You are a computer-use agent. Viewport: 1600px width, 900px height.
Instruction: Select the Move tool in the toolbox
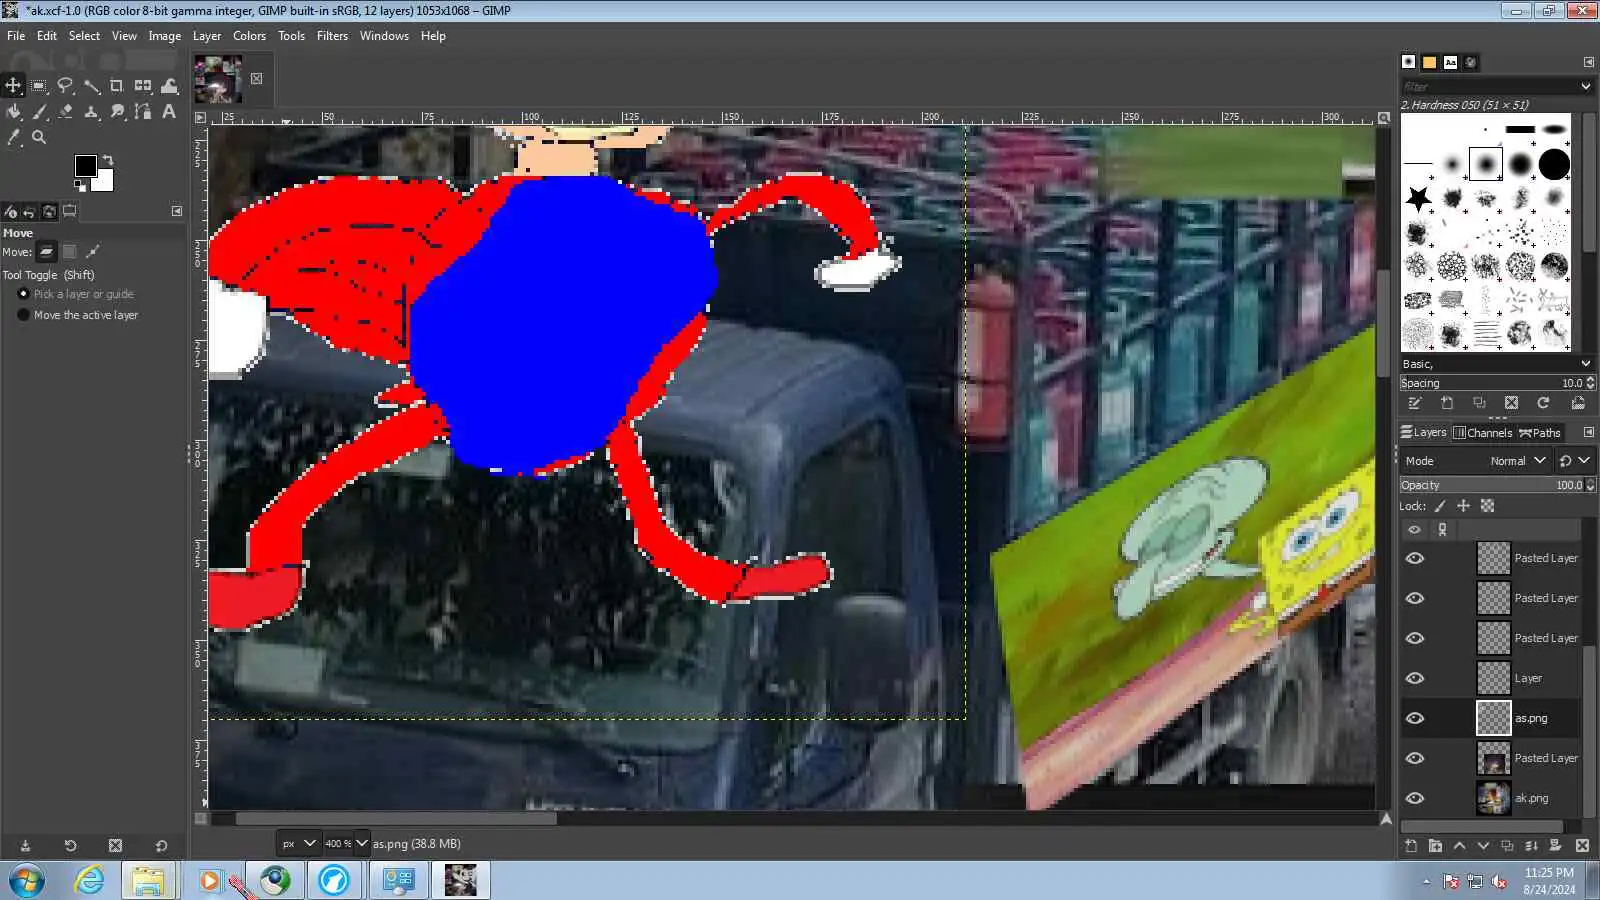tap(13, 86)
